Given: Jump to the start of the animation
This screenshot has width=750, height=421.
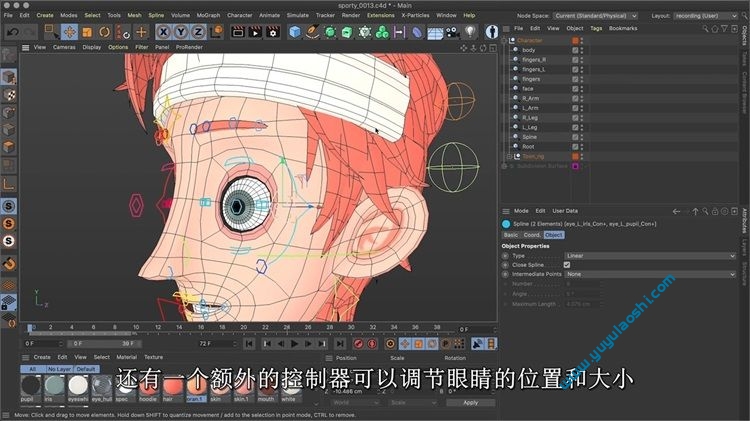Looking at the screenshot, I should [x=249, y=343].
